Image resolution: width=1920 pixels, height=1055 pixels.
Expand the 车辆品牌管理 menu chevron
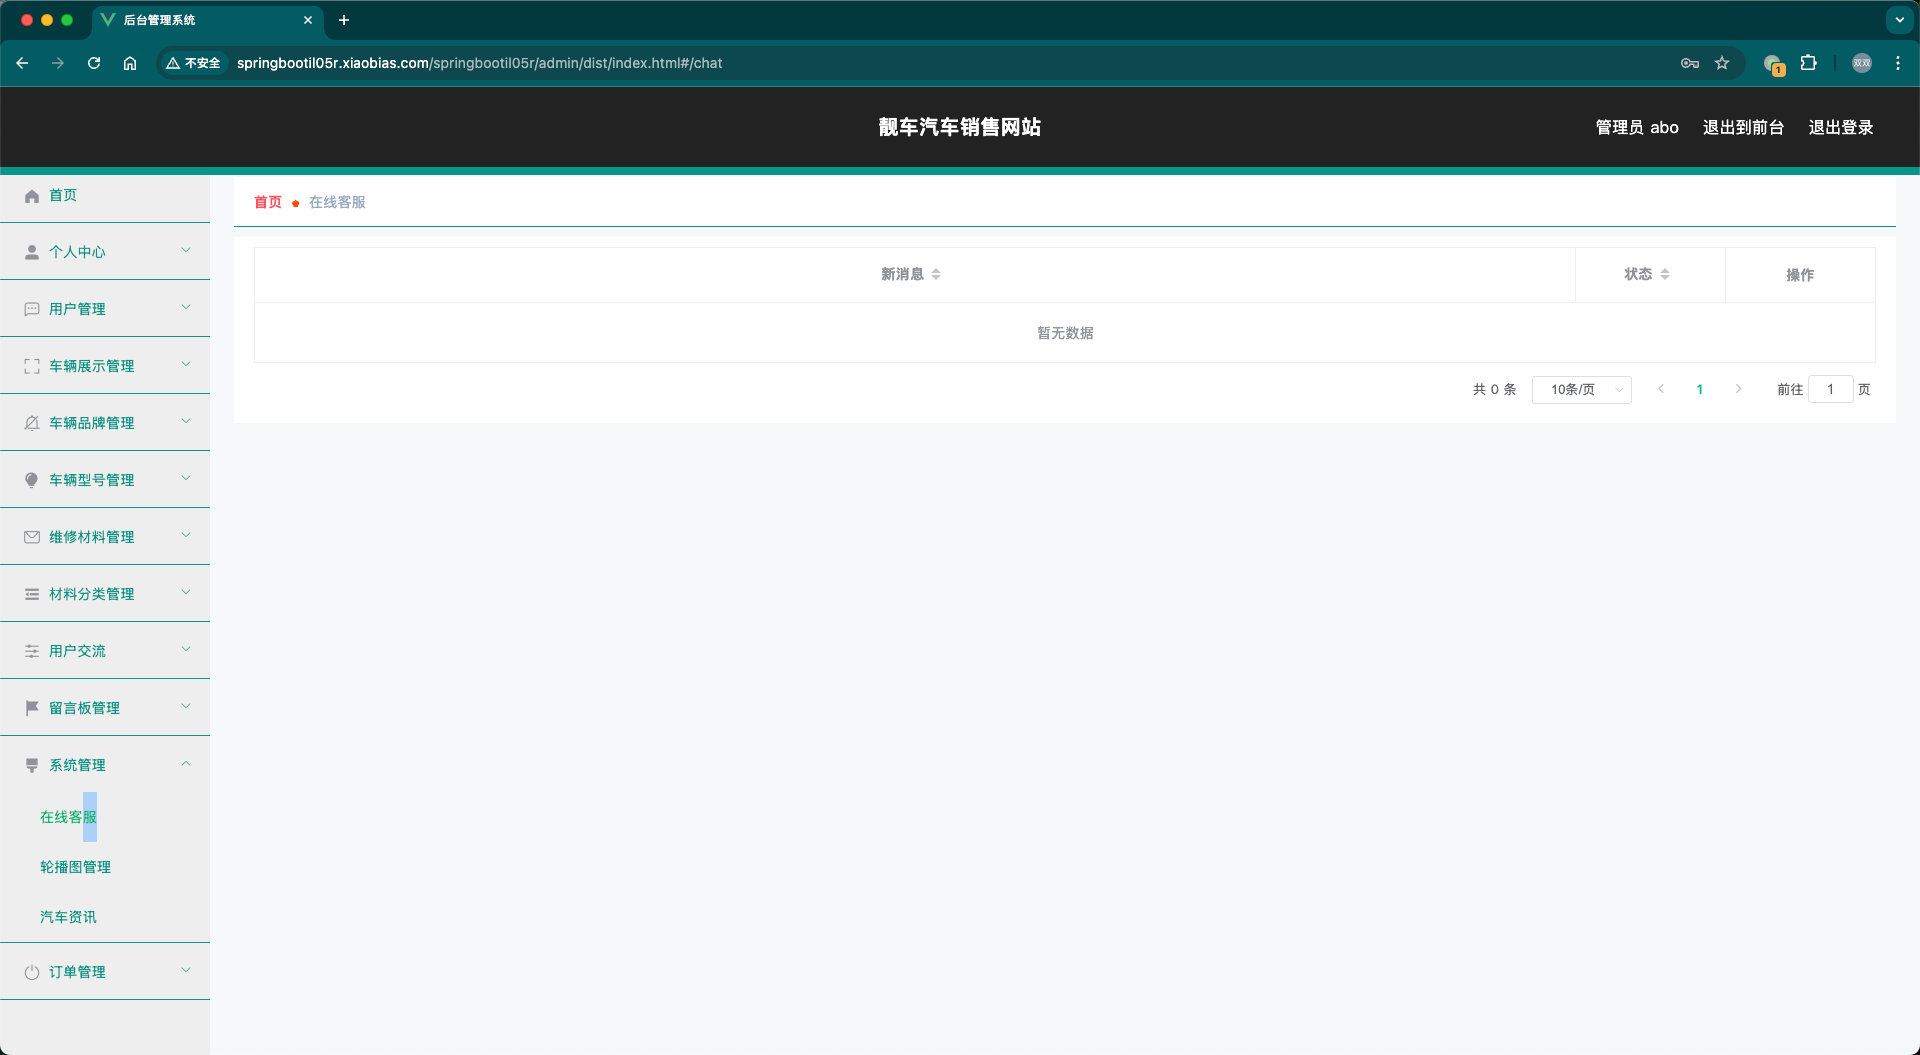point(186,421)
